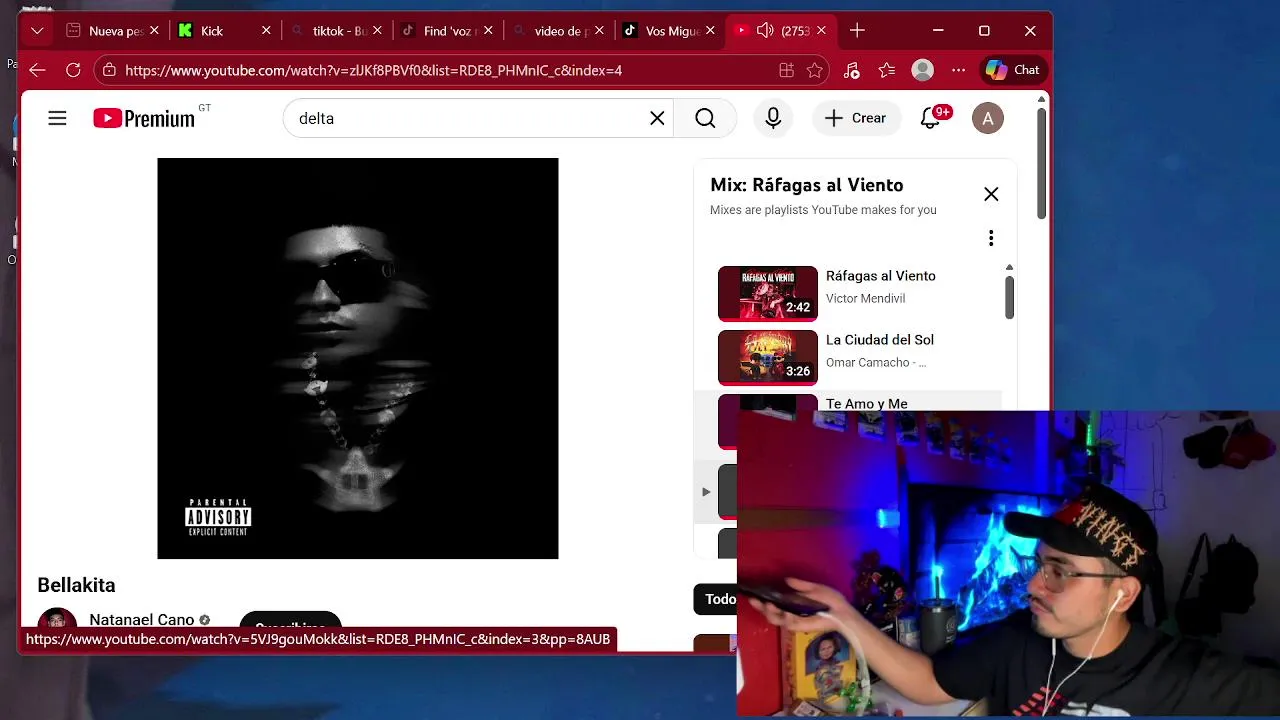
Task: Select the 'Te Amo y Me' playlist entry
Action: pos(867,403)
